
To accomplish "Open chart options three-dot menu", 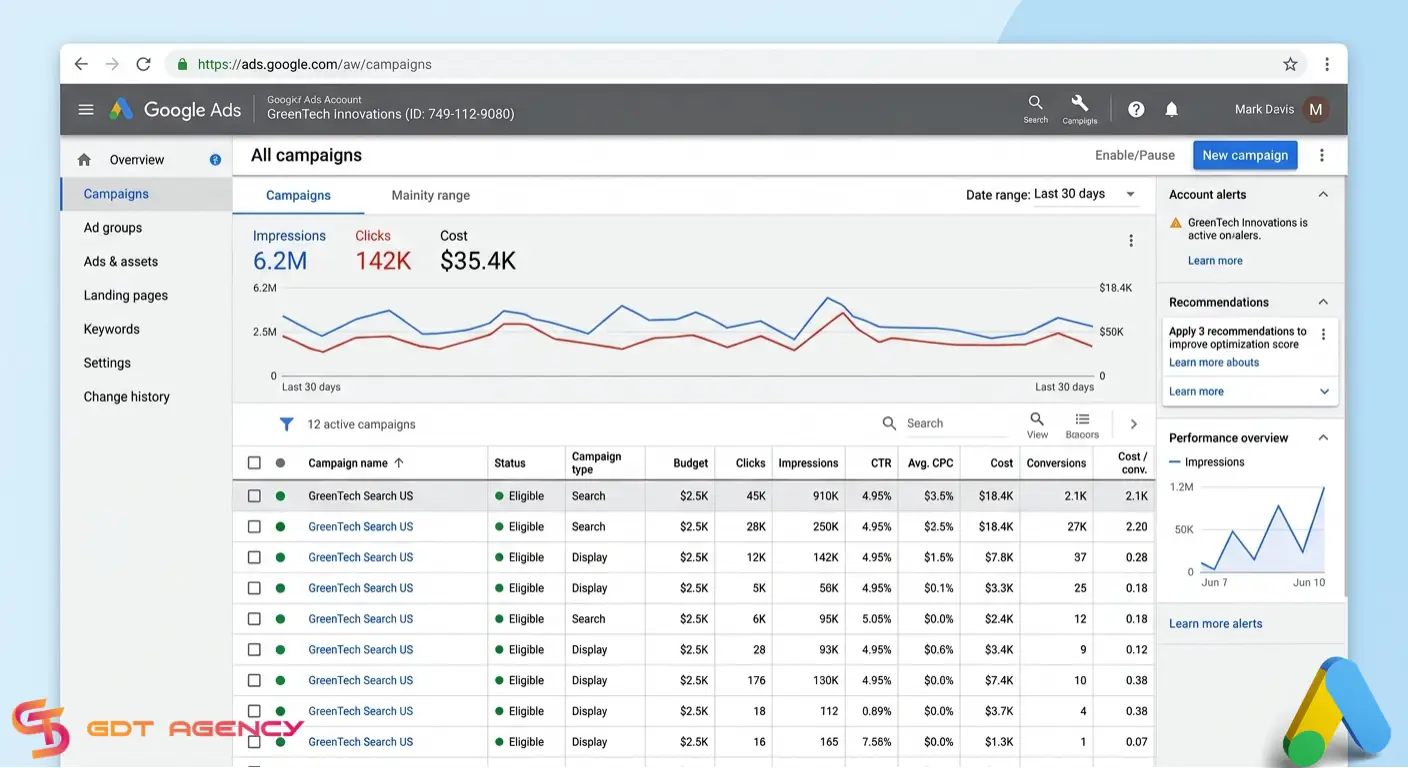I will tap(1131, 241).
